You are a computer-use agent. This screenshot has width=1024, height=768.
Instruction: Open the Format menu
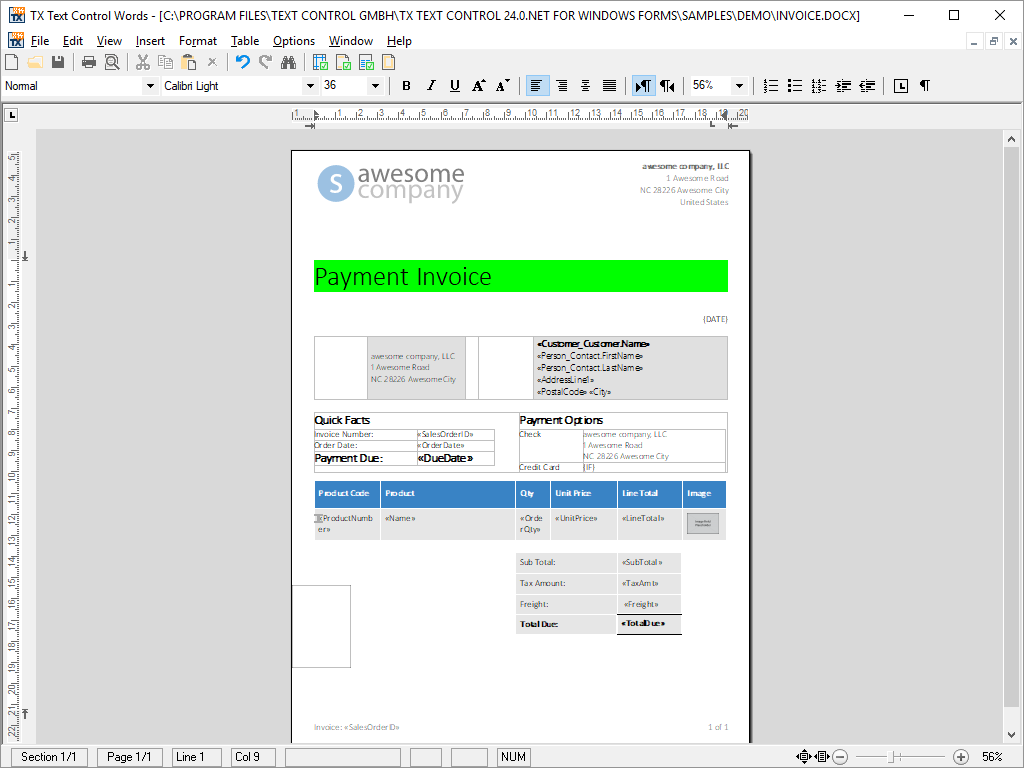[197, 41]
